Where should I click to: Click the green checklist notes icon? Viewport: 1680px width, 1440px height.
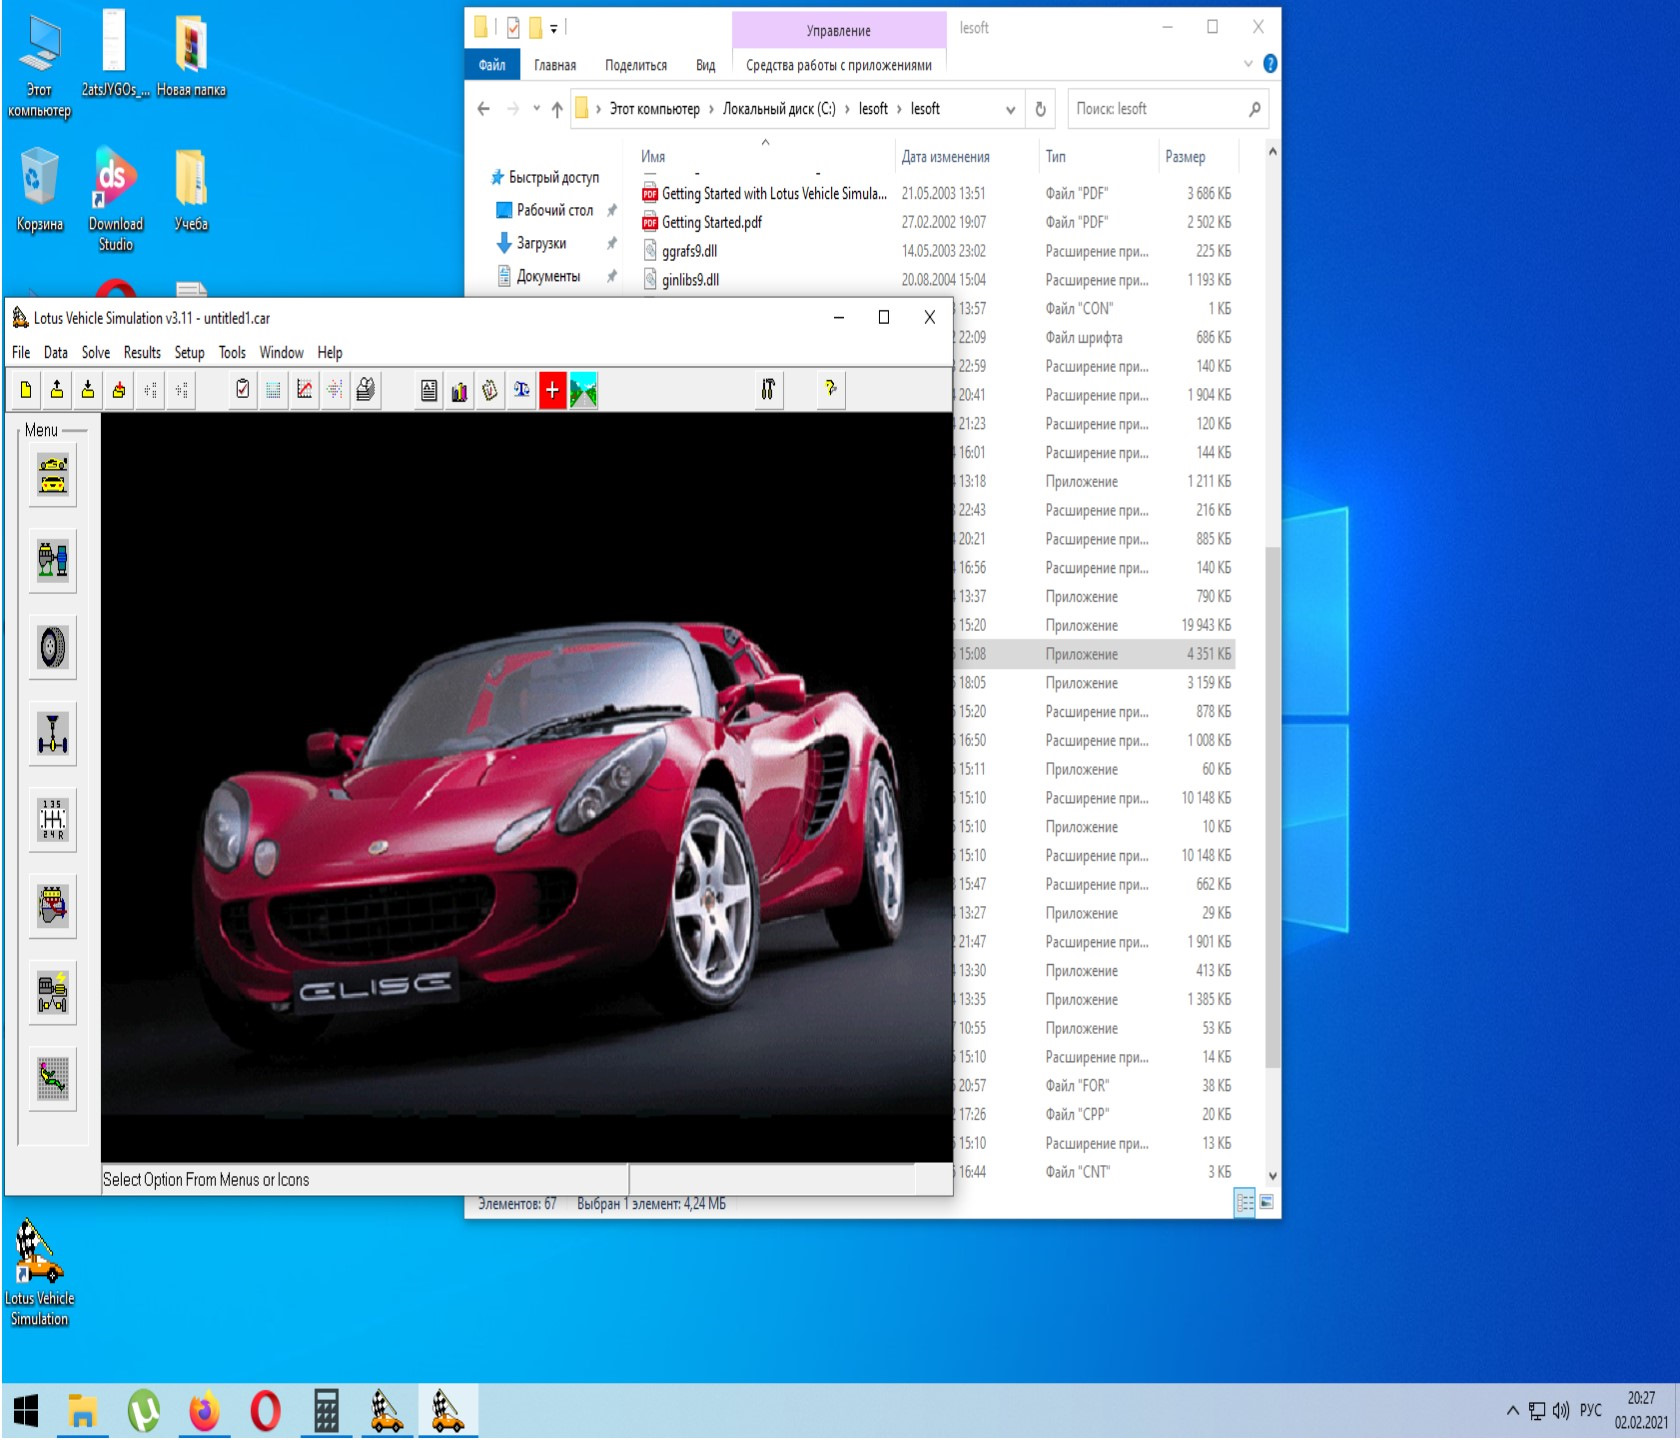[490, 390]
